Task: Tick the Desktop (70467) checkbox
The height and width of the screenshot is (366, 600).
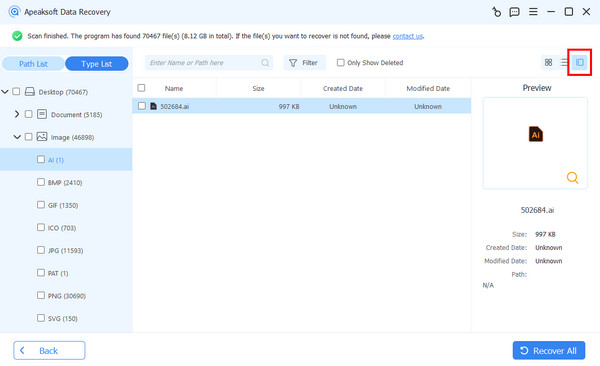Action: (x=16, y=92)
